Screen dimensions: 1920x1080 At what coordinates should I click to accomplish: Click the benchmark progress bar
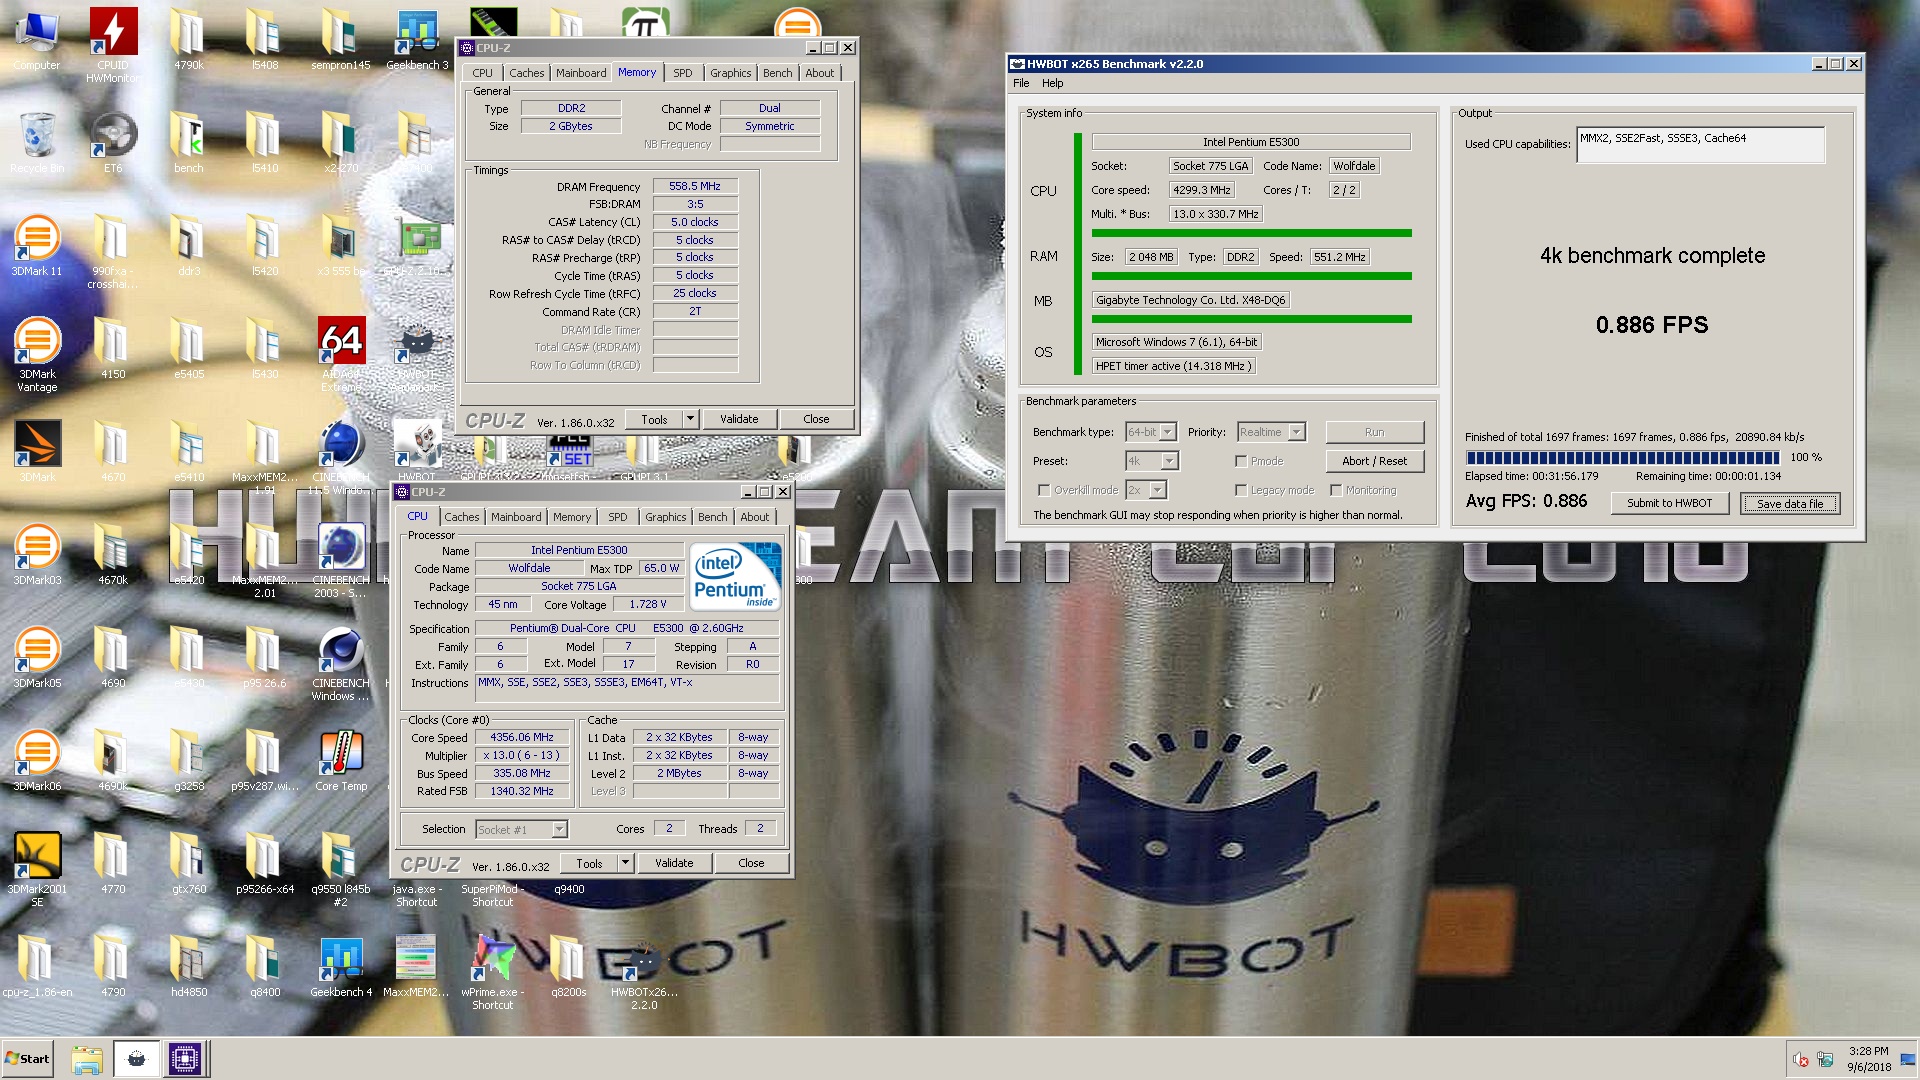point(1623,457)
